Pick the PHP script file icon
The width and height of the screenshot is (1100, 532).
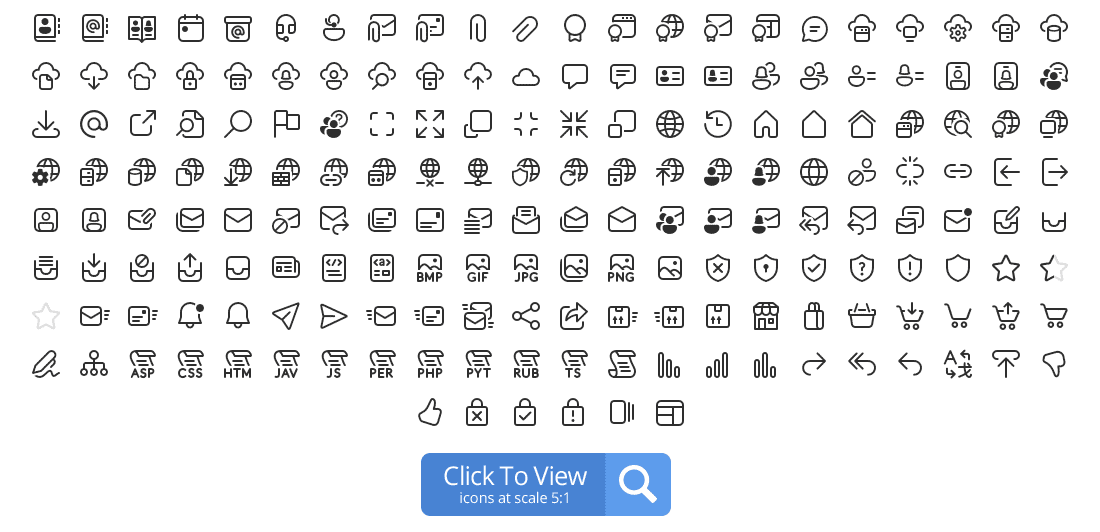pyautogui.click(x=429, y=364)
